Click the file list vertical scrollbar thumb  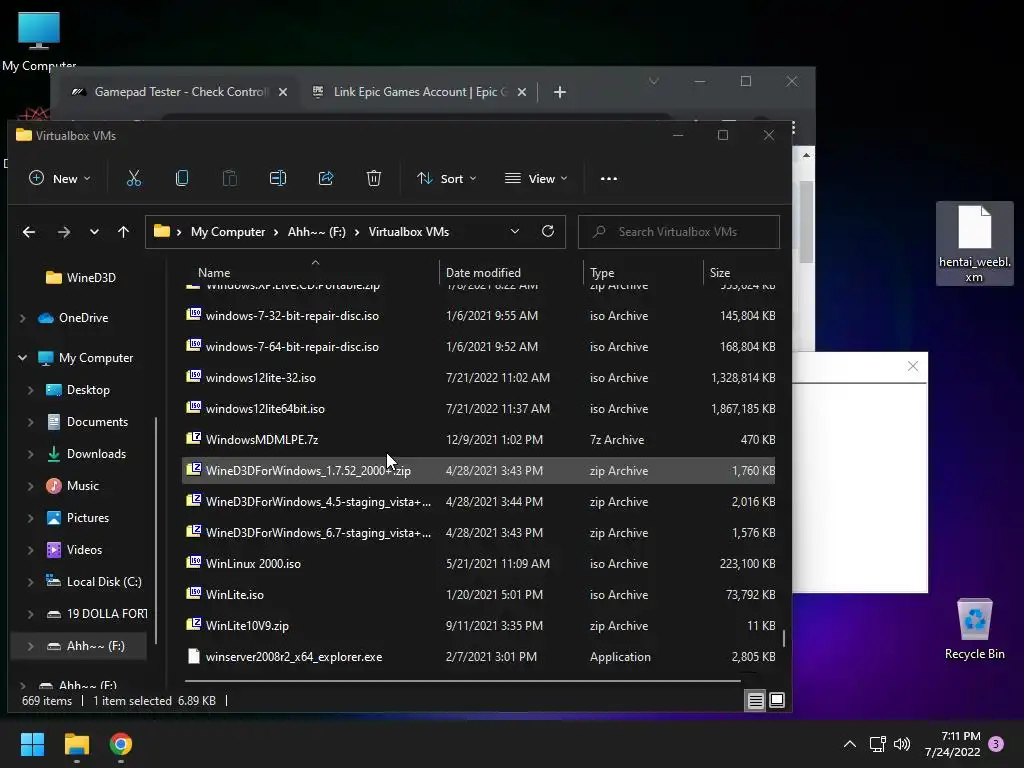(784, 637)
